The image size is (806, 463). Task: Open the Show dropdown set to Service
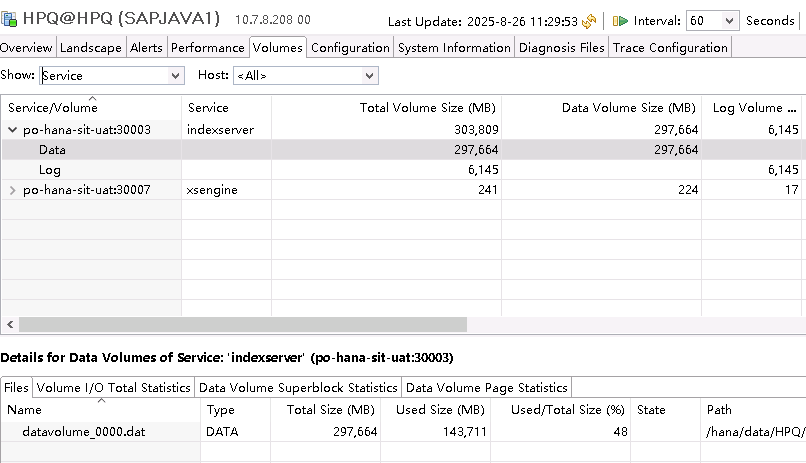pyautogui.click(x=112, y=75)
